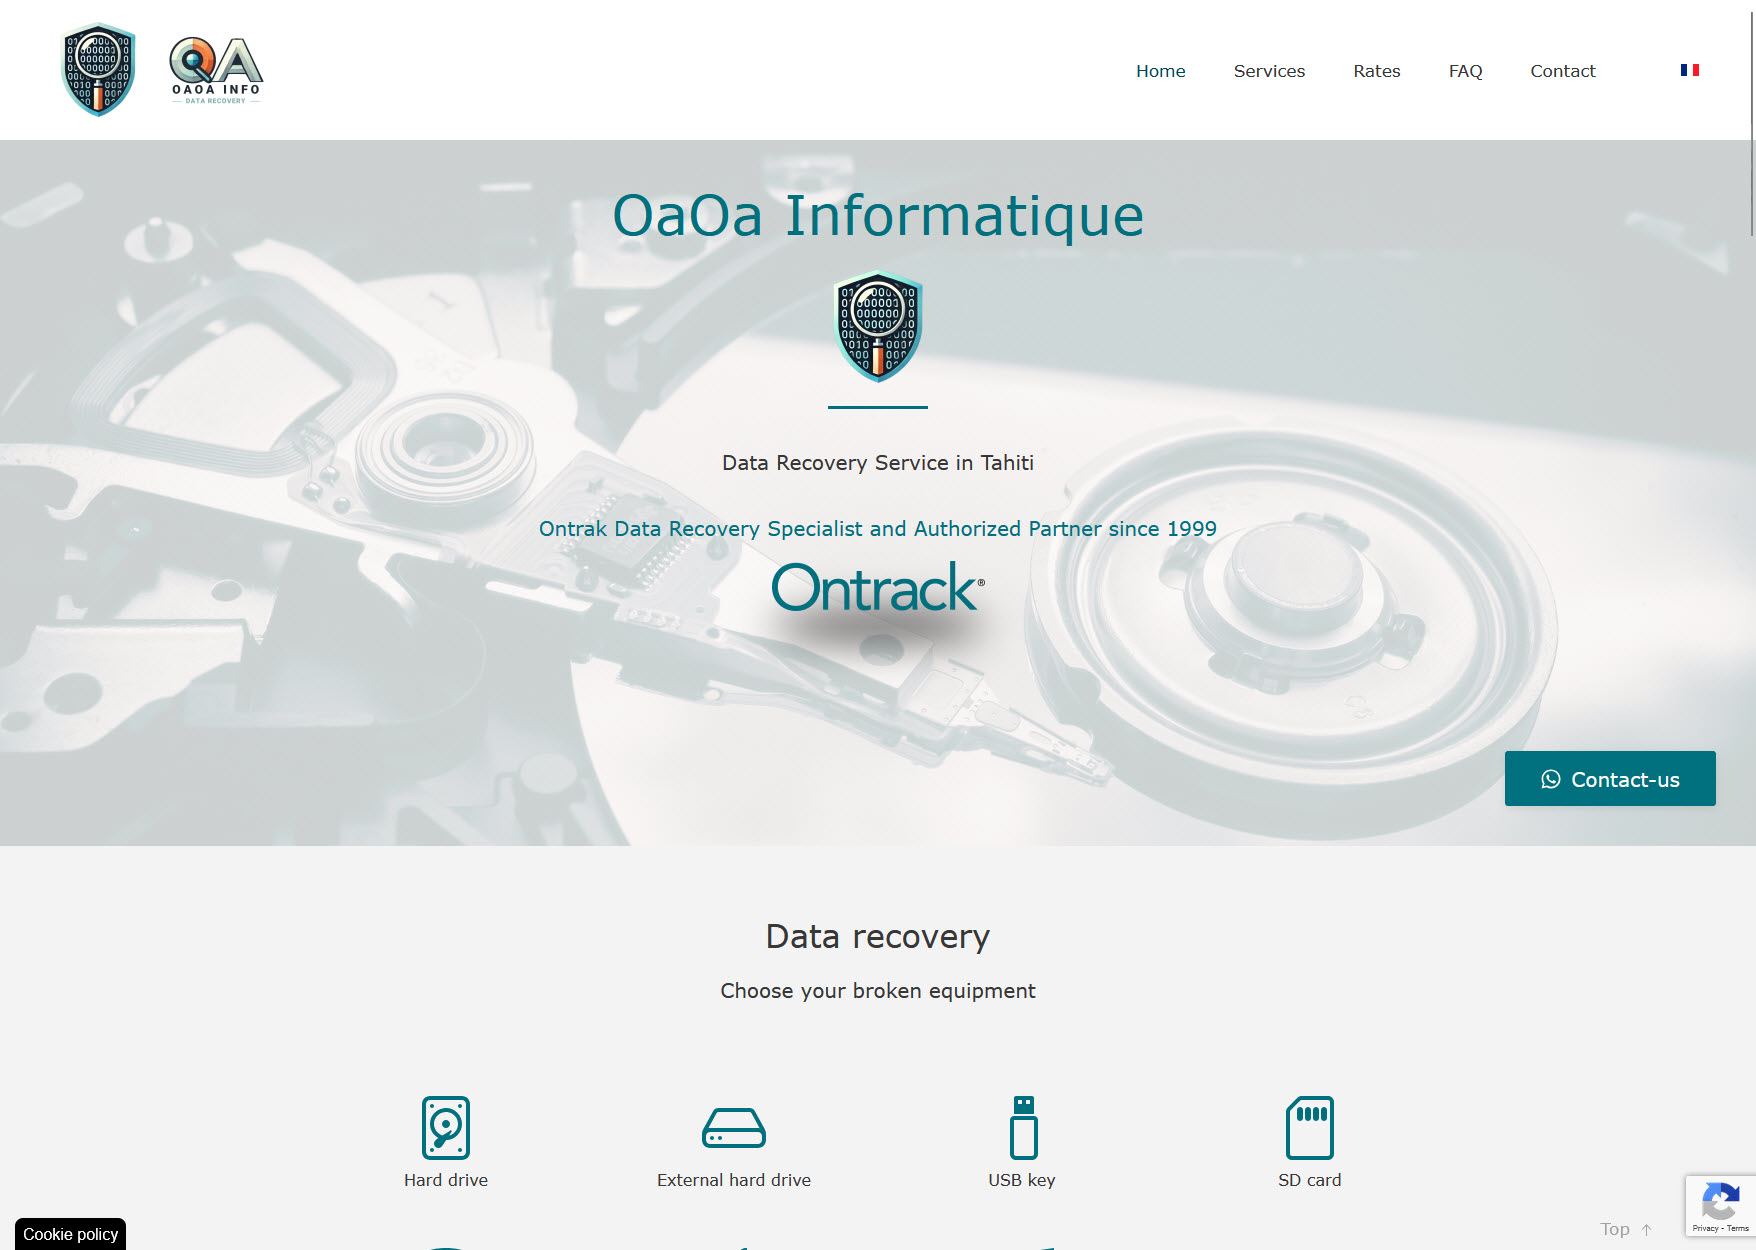Go to the Contact page
The image size is (1756, 1250).
1562,71
